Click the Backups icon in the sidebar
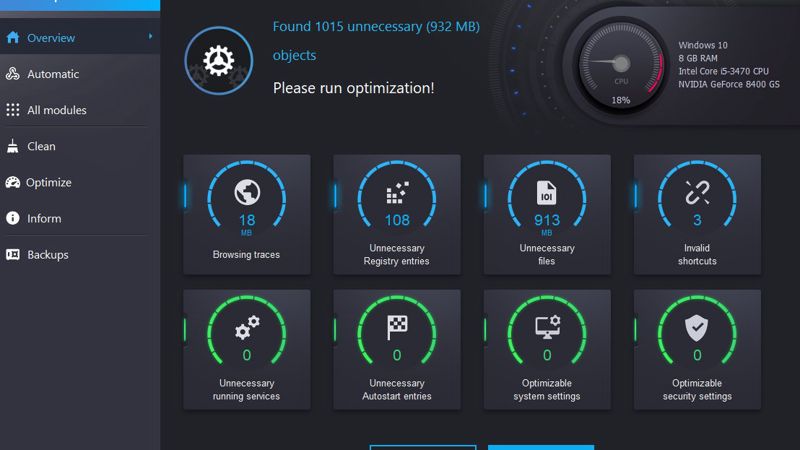 pyautogui.click(x=13, y=254)
